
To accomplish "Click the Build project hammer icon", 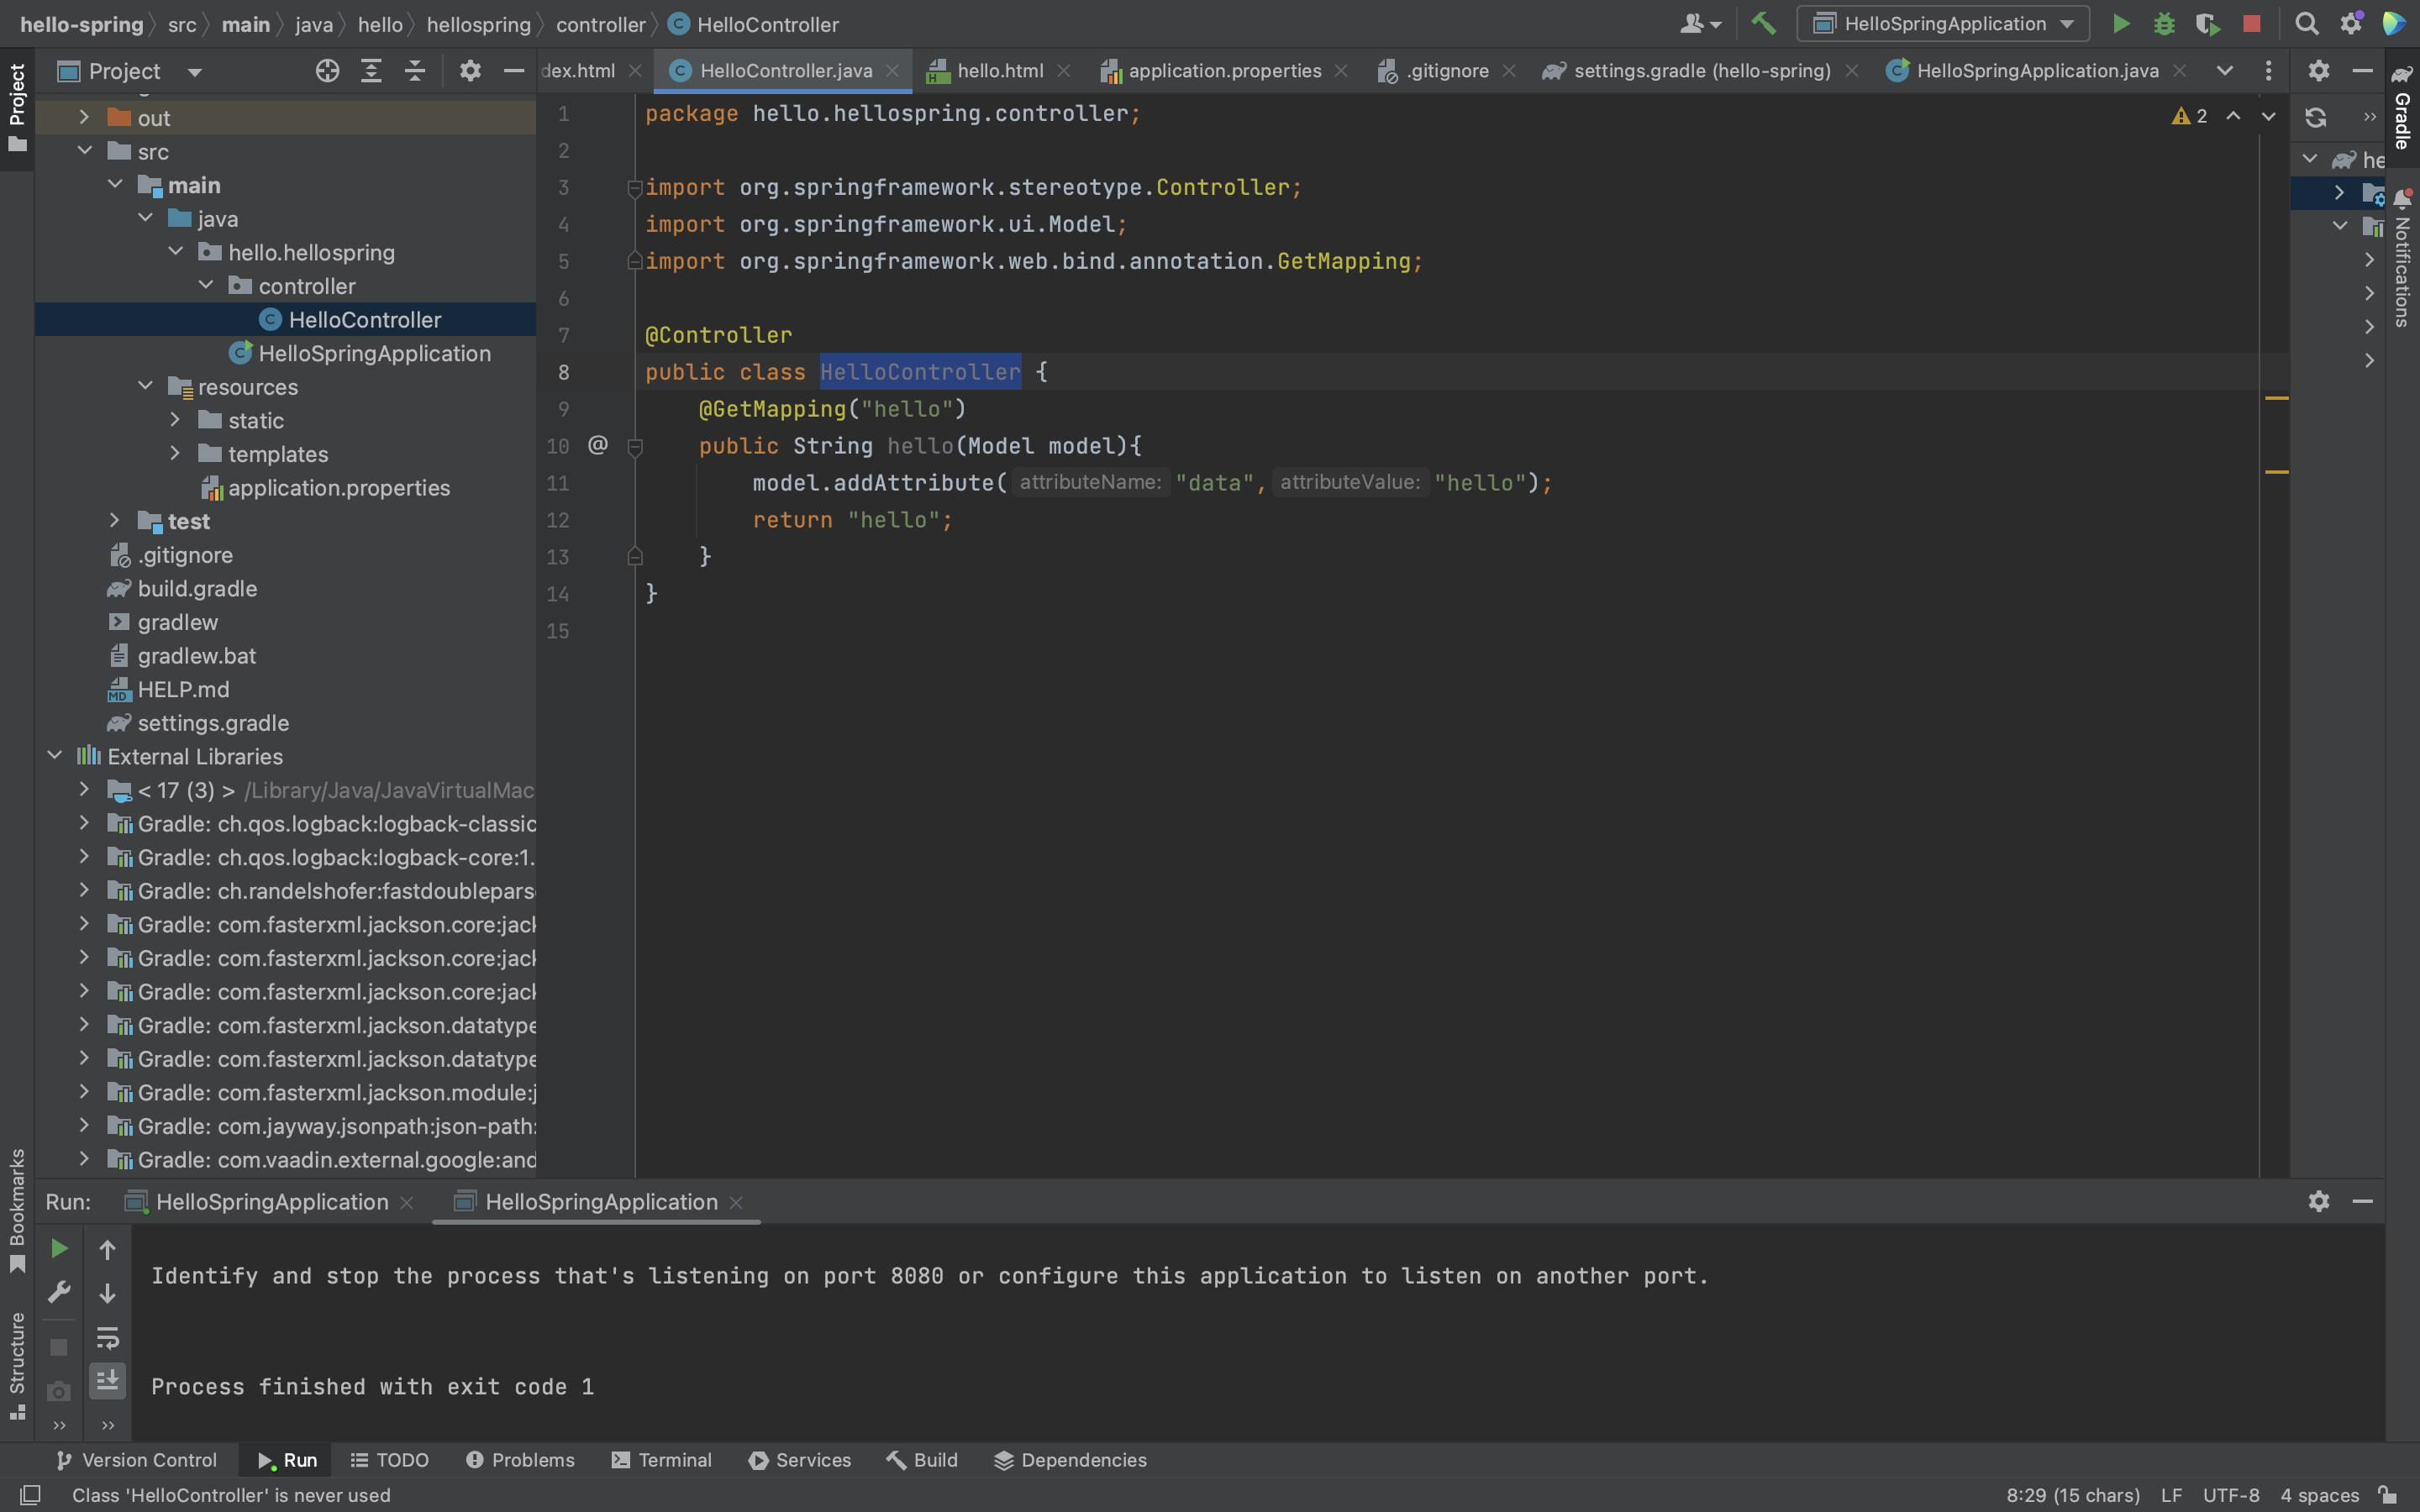I will point(1764,24).
